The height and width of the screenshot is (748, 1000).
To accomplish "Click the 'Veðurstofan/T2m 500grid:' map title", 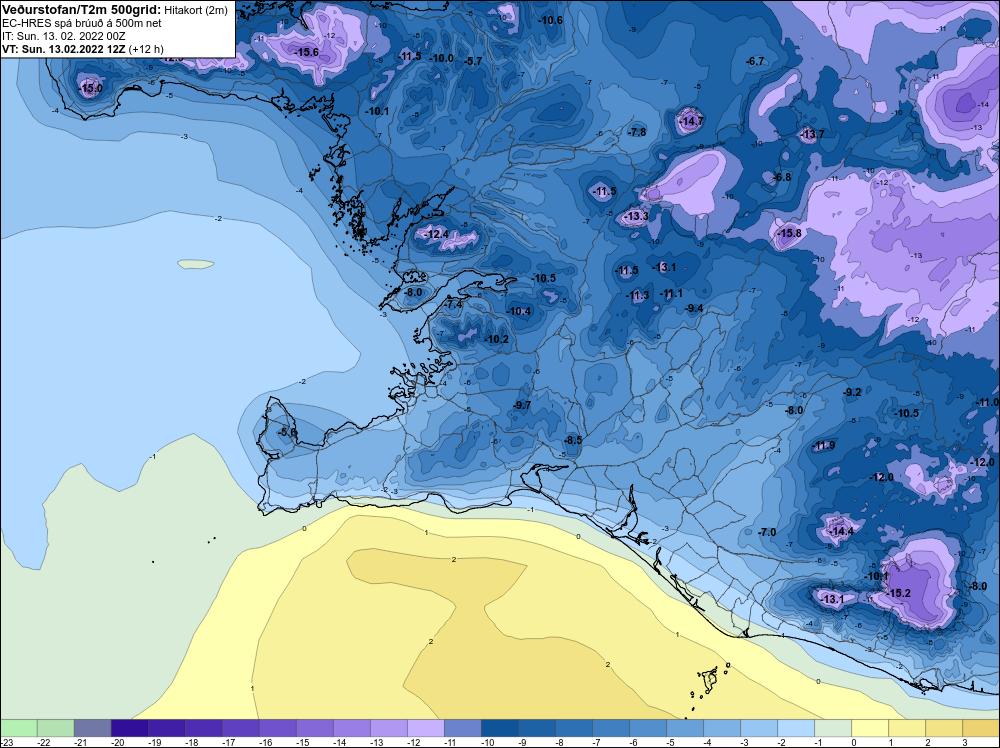I will [x=82, y=10].
